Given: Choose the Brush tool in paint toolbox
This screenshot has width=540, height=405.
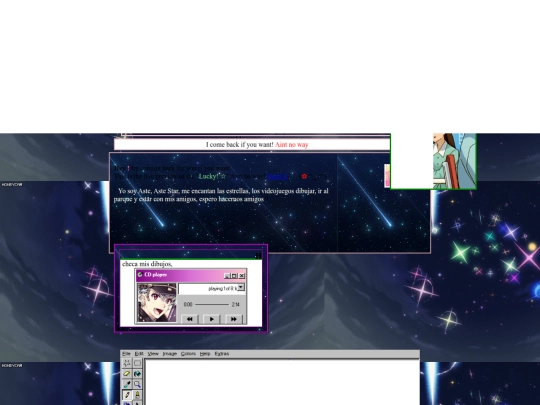Looking at the screenshot, I should point(137,395).
